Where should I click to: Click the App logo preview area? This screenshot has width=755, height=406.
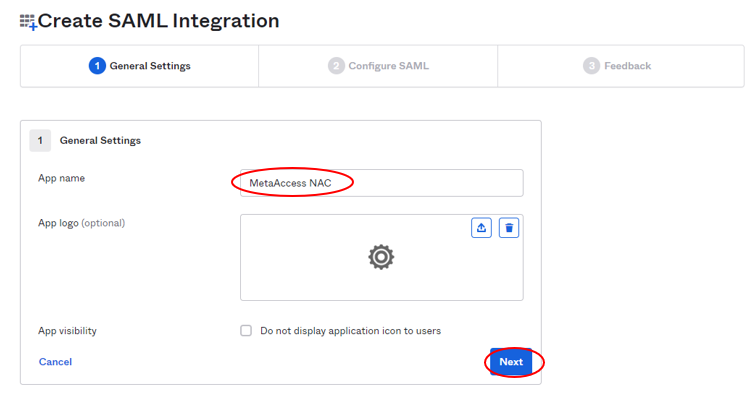382,258
